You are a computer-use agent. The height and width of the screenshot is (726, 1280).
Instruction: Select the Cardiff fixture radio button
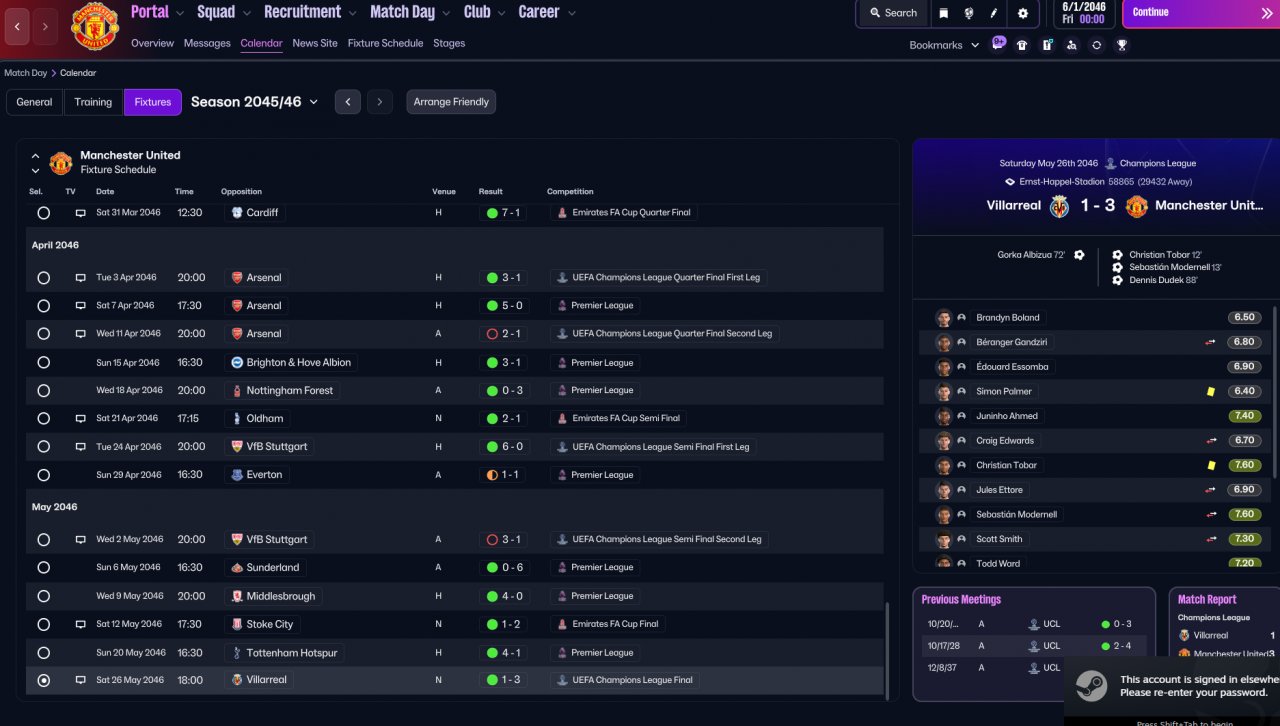pos(43,213)
